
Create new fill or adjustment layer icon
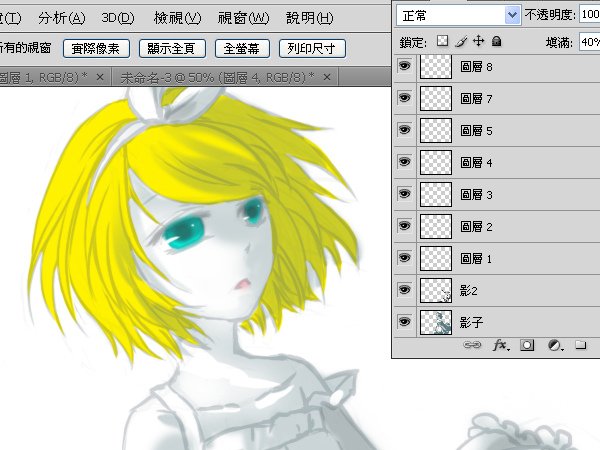555,346
